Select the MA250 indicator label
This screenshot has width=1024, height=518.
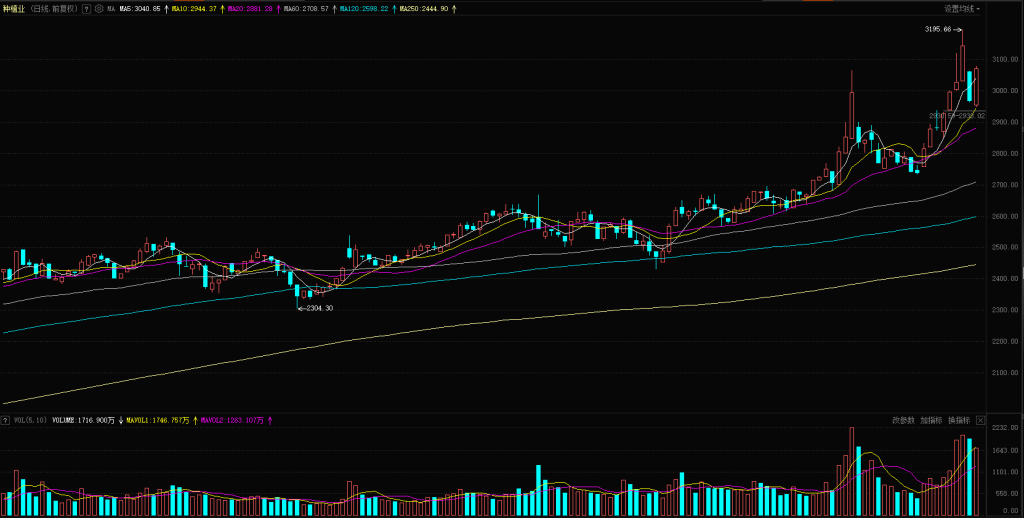pos(427,8)
